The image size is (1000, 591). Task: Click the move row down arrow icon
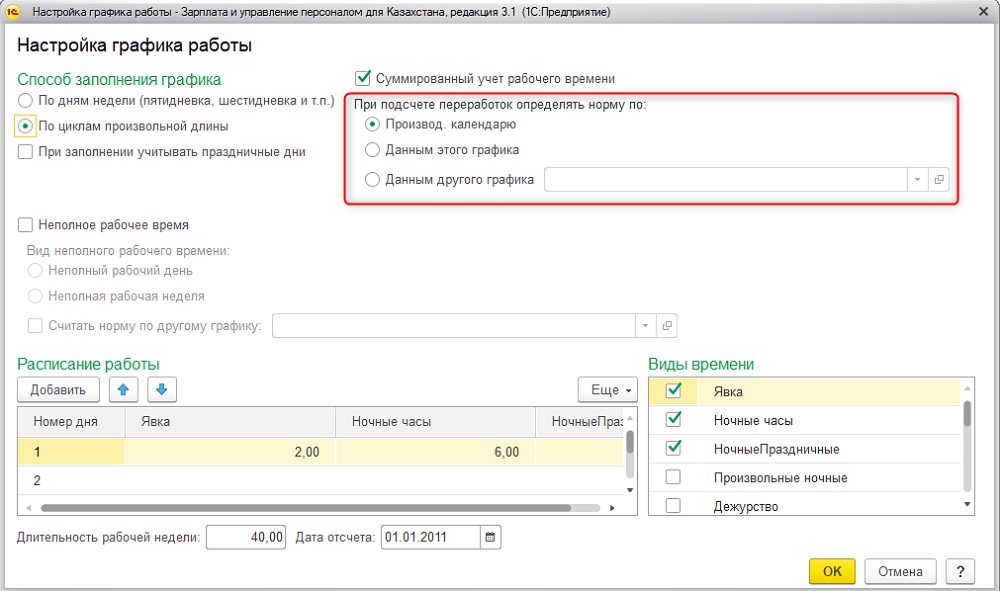coord(162,389)
